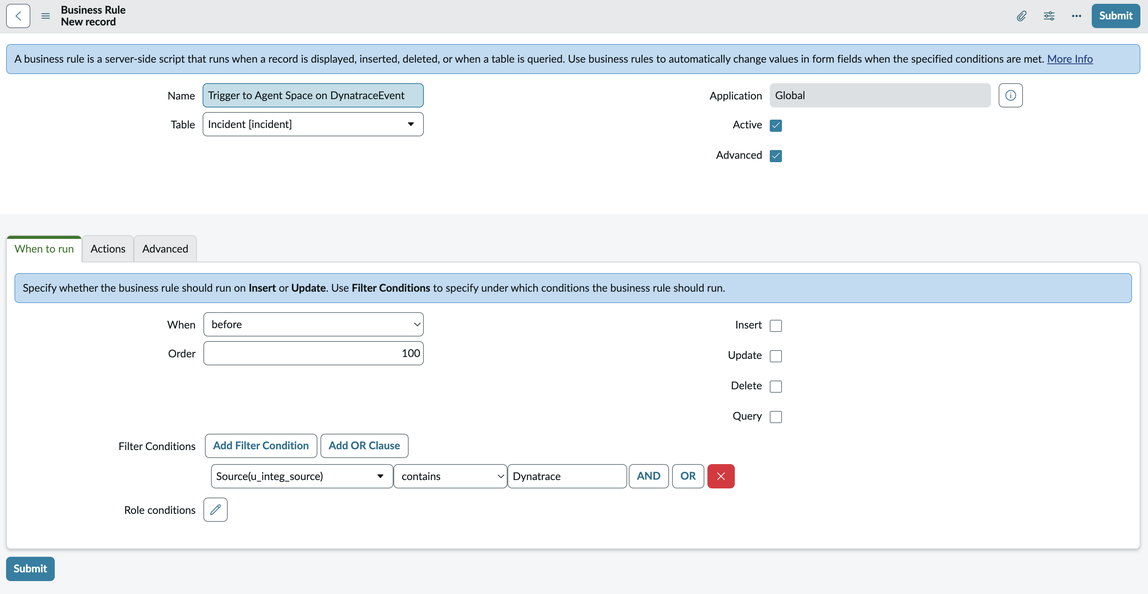Open the Table dropdown

313,124
